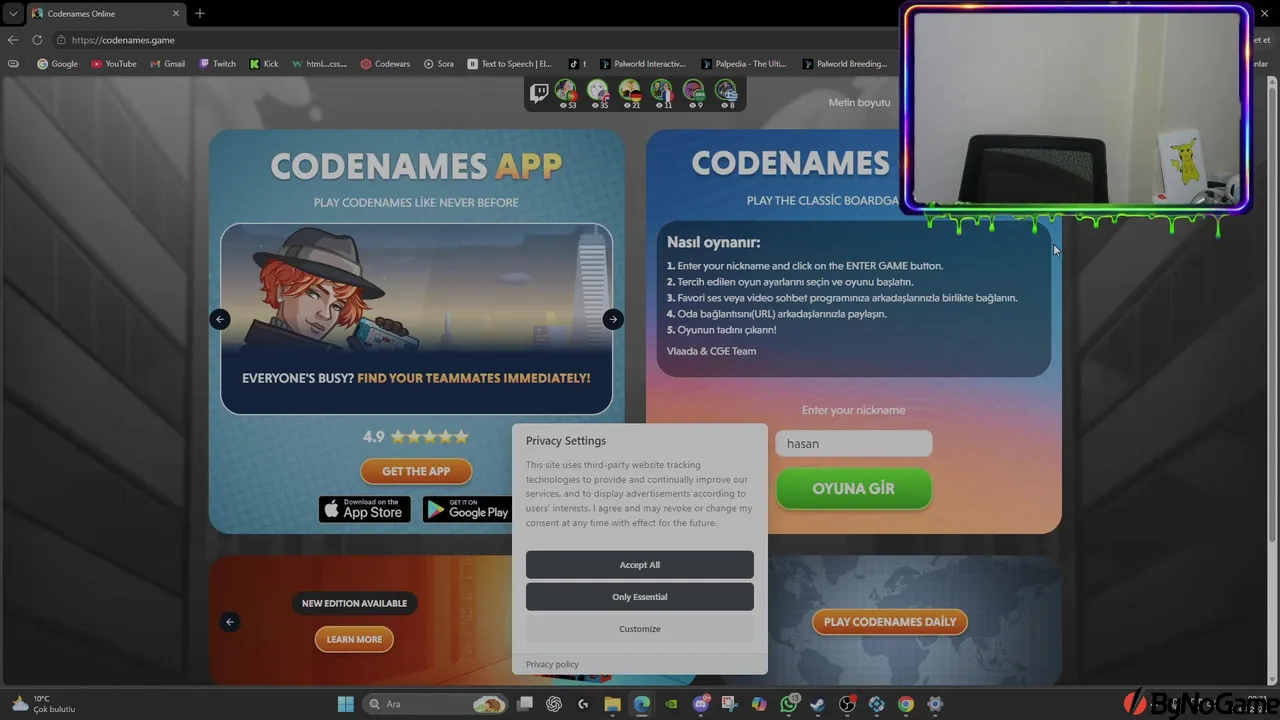Open Codewars bookmark
1280x720 pixels.
pos(385,64)
